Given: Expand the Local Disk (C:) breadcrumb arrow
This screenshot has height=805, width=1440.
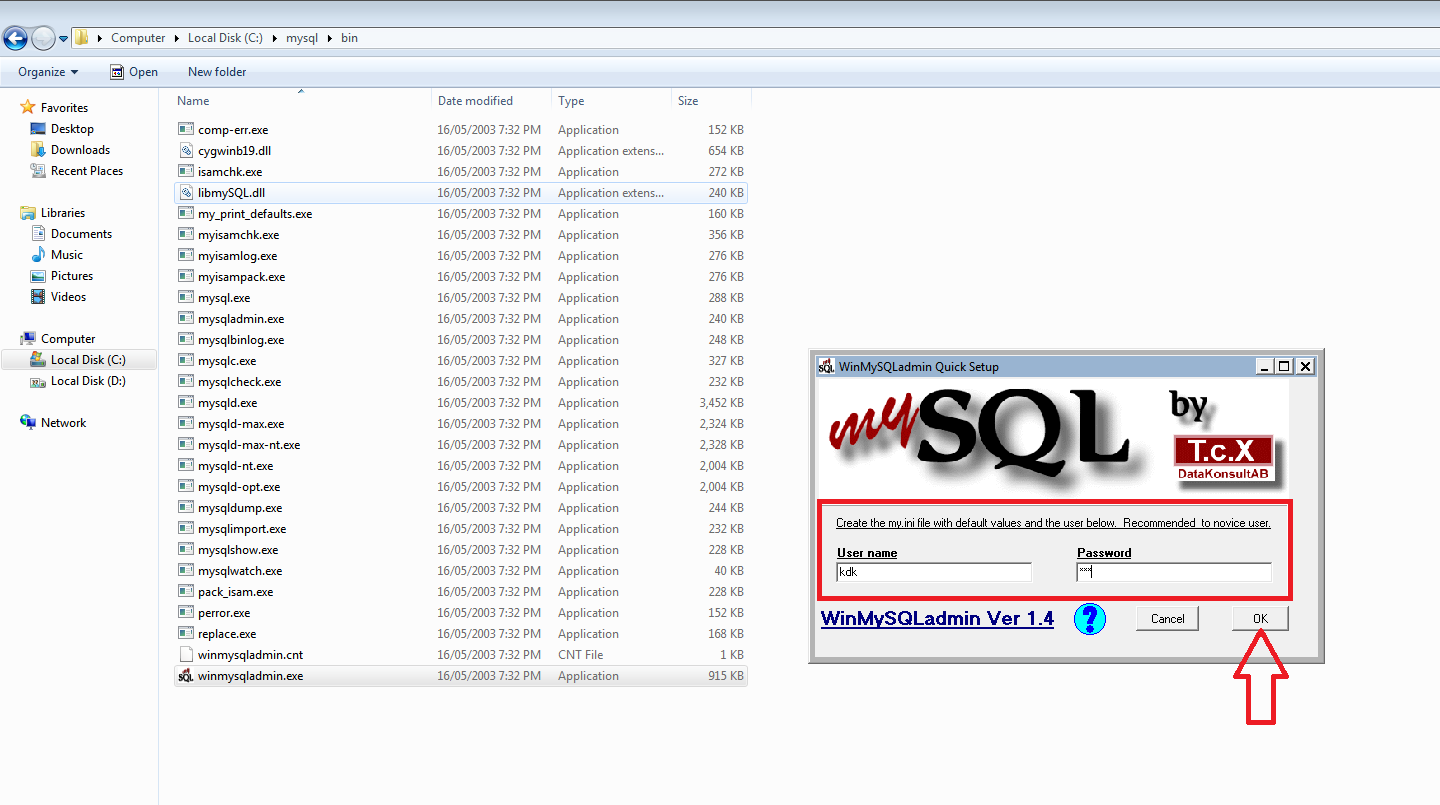Looking at the screenshot, I should [x=275, y=39].
